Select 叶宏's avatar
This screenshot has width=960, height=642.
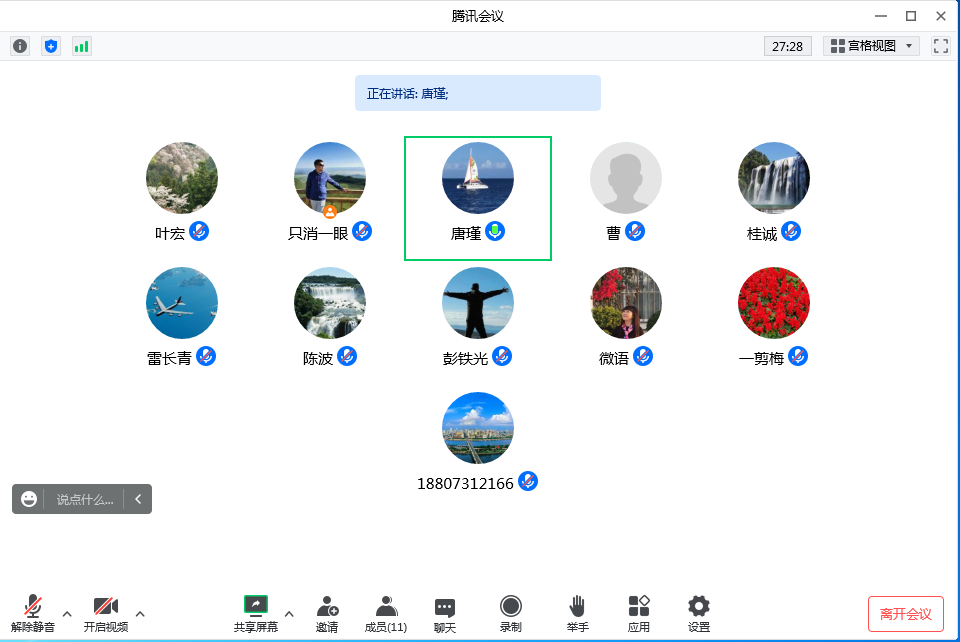click(x=182, y=178)
